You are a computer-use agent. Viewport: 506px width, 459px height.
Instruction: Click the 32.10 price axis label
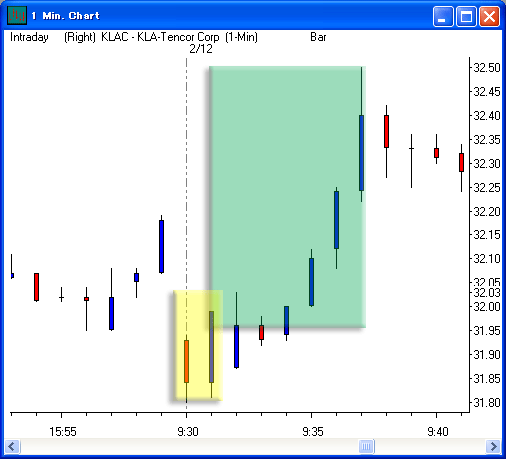click(x=487, y=259)
